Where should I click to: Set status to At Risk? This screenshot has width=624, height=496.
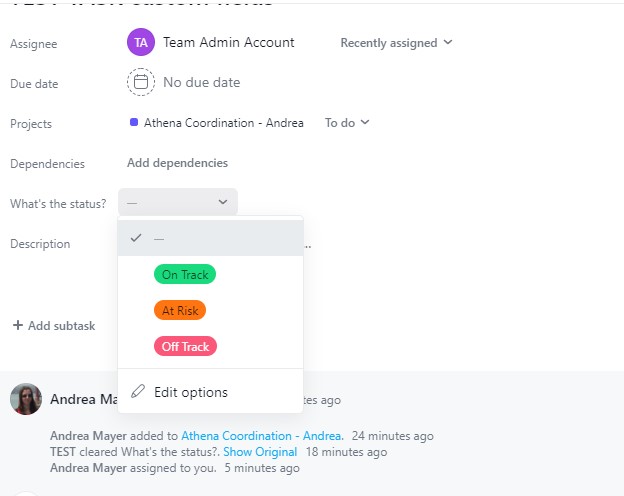pos(180,310)
